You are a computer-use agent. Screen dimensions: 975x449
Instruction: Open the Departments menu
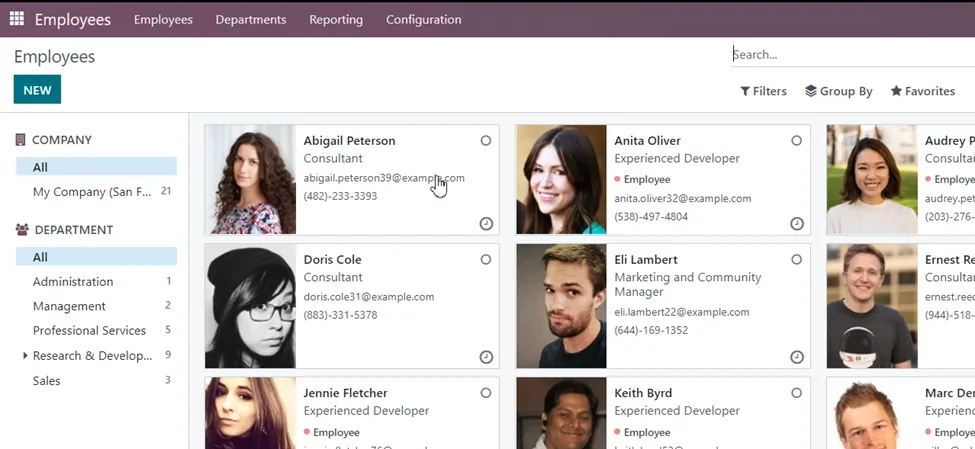(251, 19)
